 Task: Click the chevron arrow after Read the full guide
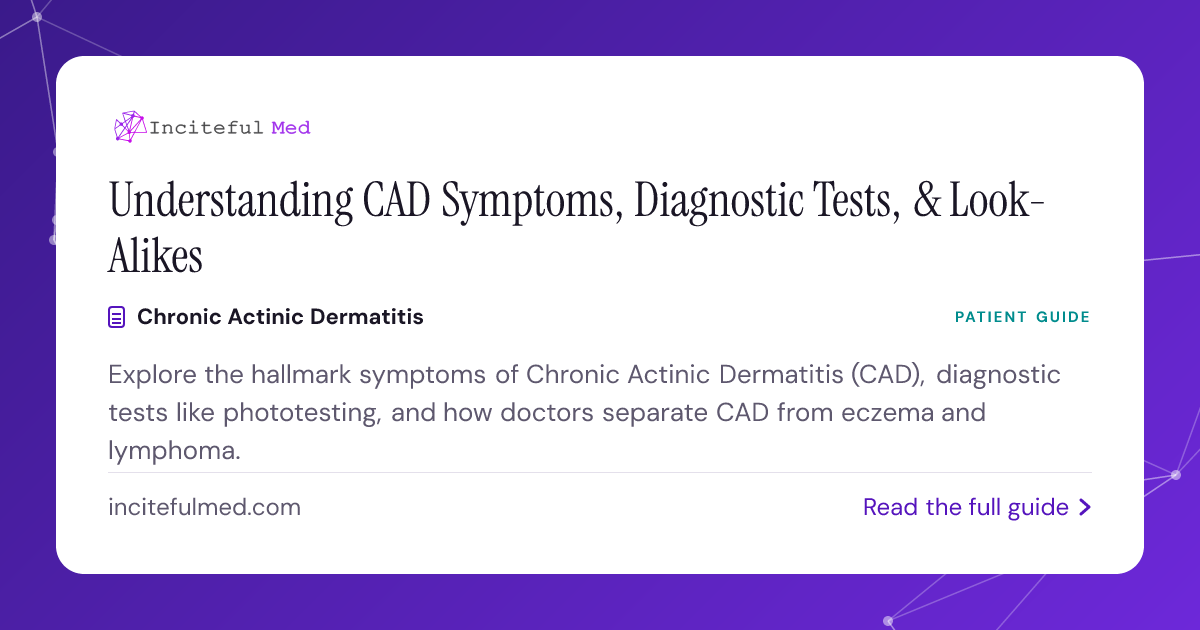tap(1085, 508)
